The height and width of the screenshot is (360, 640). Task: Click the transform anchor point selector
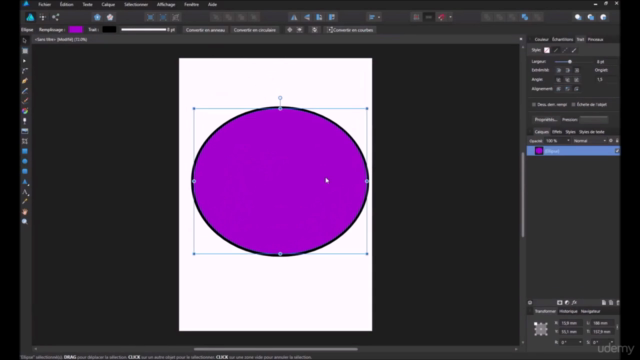[x=541, y=329]
